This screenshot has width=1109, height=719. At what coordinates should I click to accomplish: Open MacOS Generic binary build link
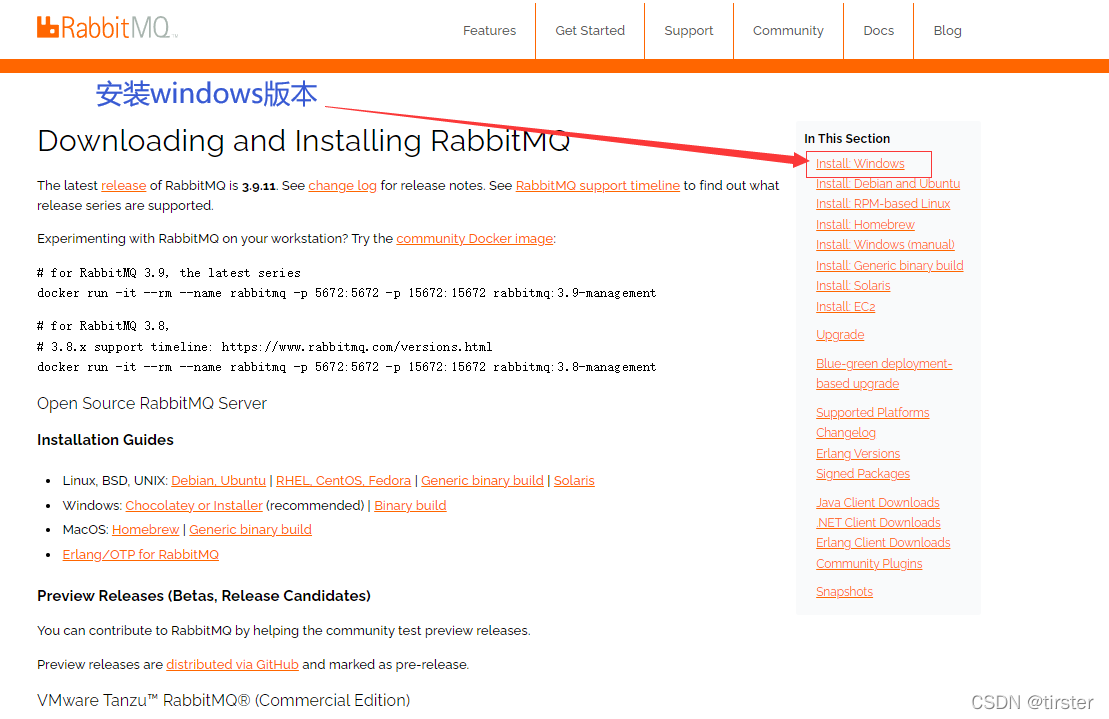[x=250, y=530]
